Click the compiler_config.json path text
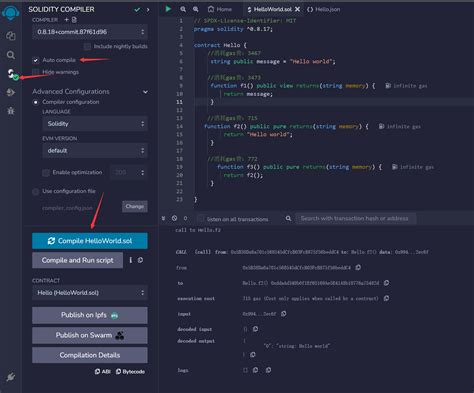The image size is (474, 393). [67, 208]
